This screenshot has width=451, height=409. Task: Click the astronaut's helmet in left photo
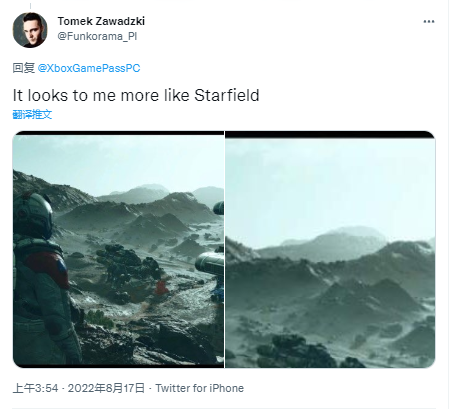pos(33,214)
